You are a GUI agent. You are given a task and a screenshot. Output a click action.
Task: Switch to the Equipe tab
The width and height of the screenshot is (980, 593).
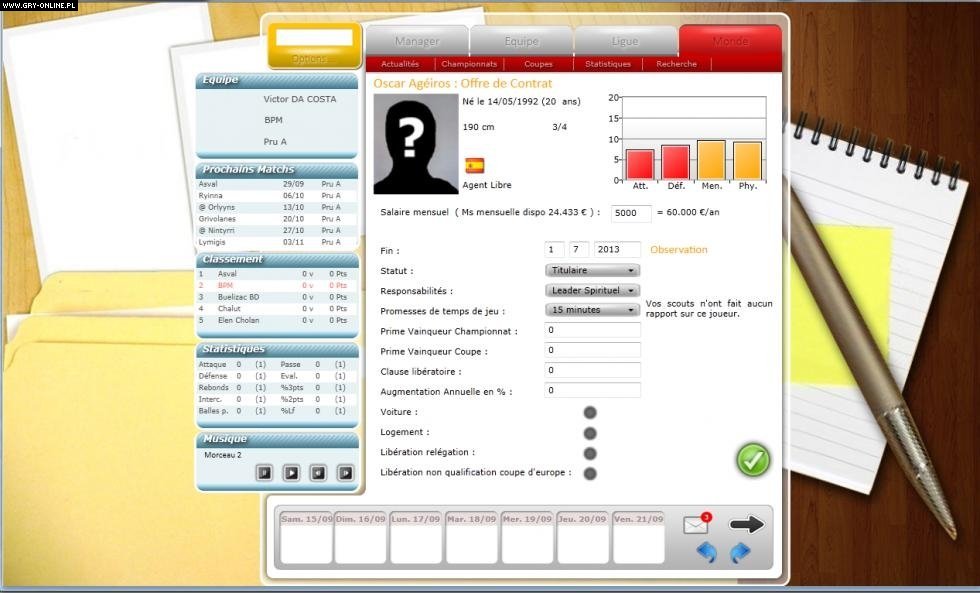[522, 41]
